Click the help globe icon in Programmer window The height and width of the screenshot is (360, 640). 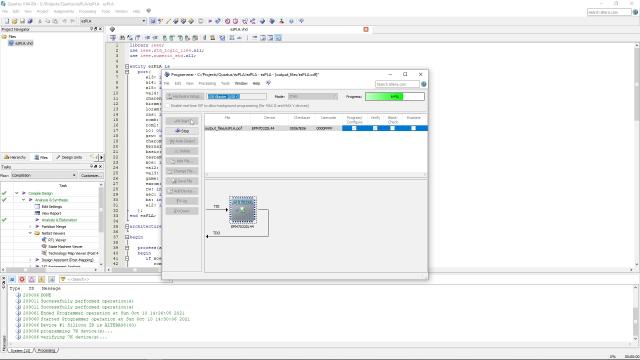click(x=424, y=84)
